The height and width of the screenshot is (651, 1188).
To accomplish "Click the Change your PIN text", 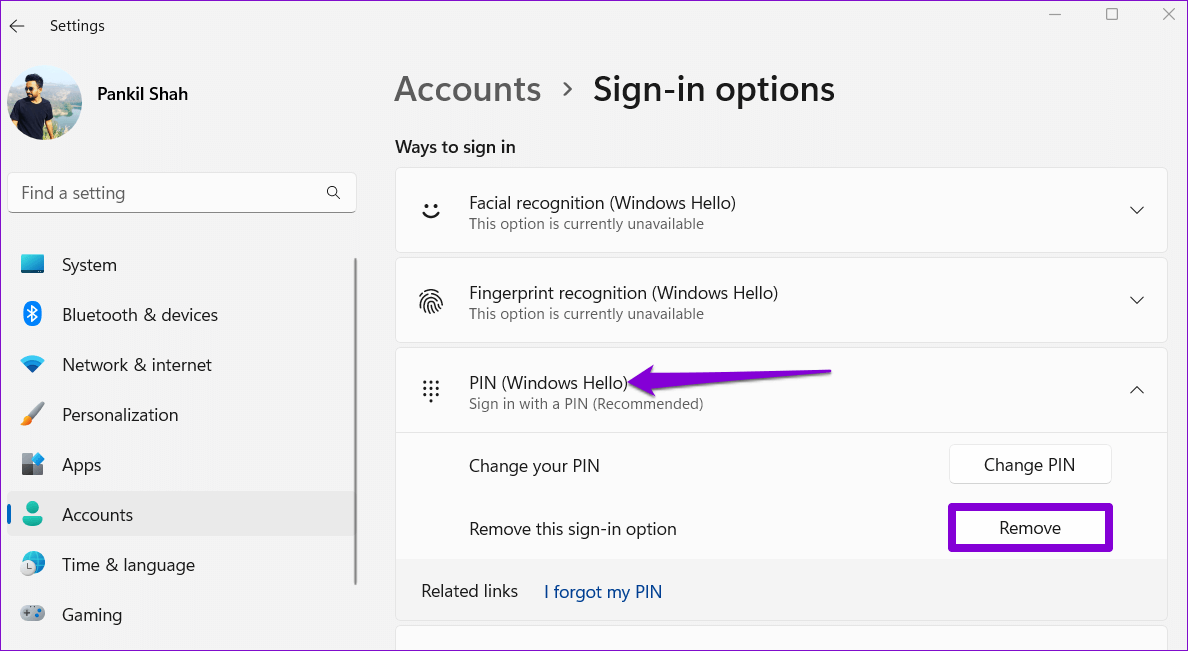I will [534, 465].
